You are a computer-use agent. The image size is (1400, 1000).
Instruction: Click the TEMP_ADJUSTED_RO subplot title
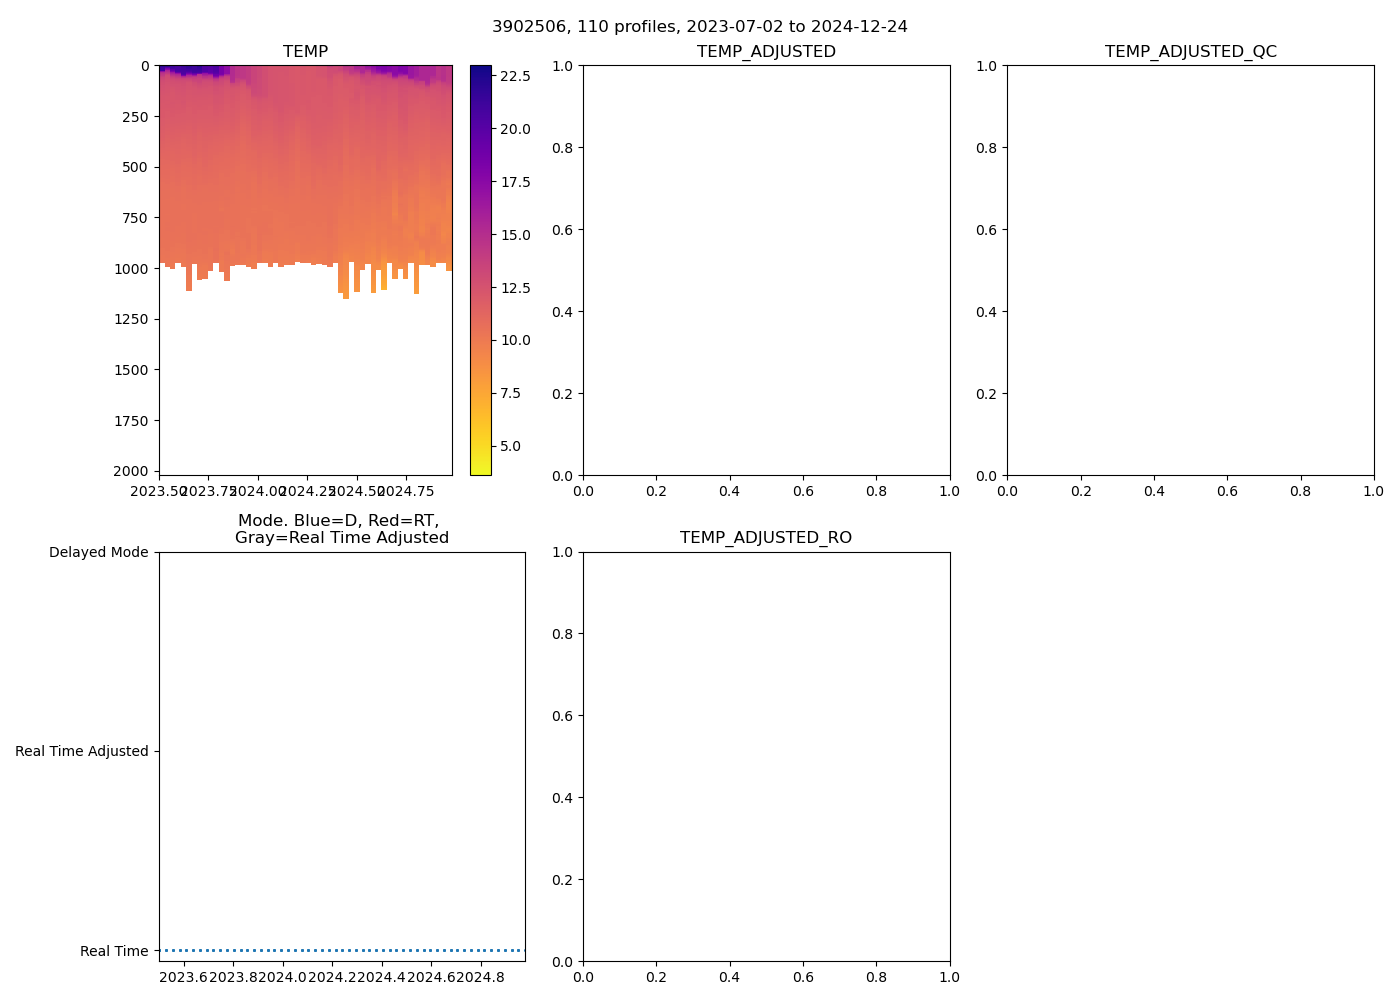pyautogui.click(x=766, y=538)
